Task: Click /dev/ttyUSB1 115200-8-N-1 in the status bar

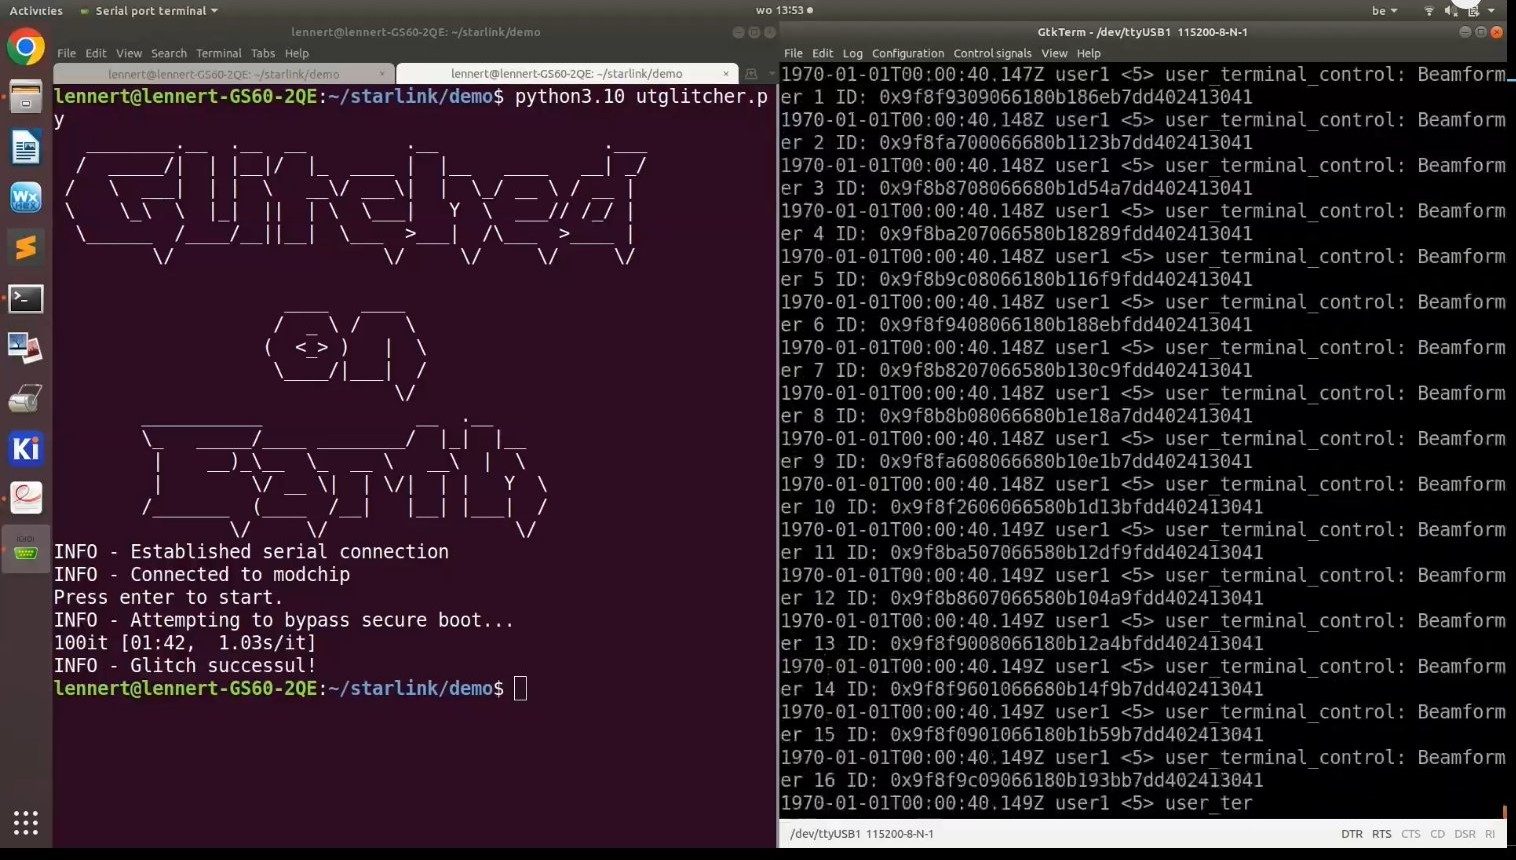Action: click(x=862, y=834)
